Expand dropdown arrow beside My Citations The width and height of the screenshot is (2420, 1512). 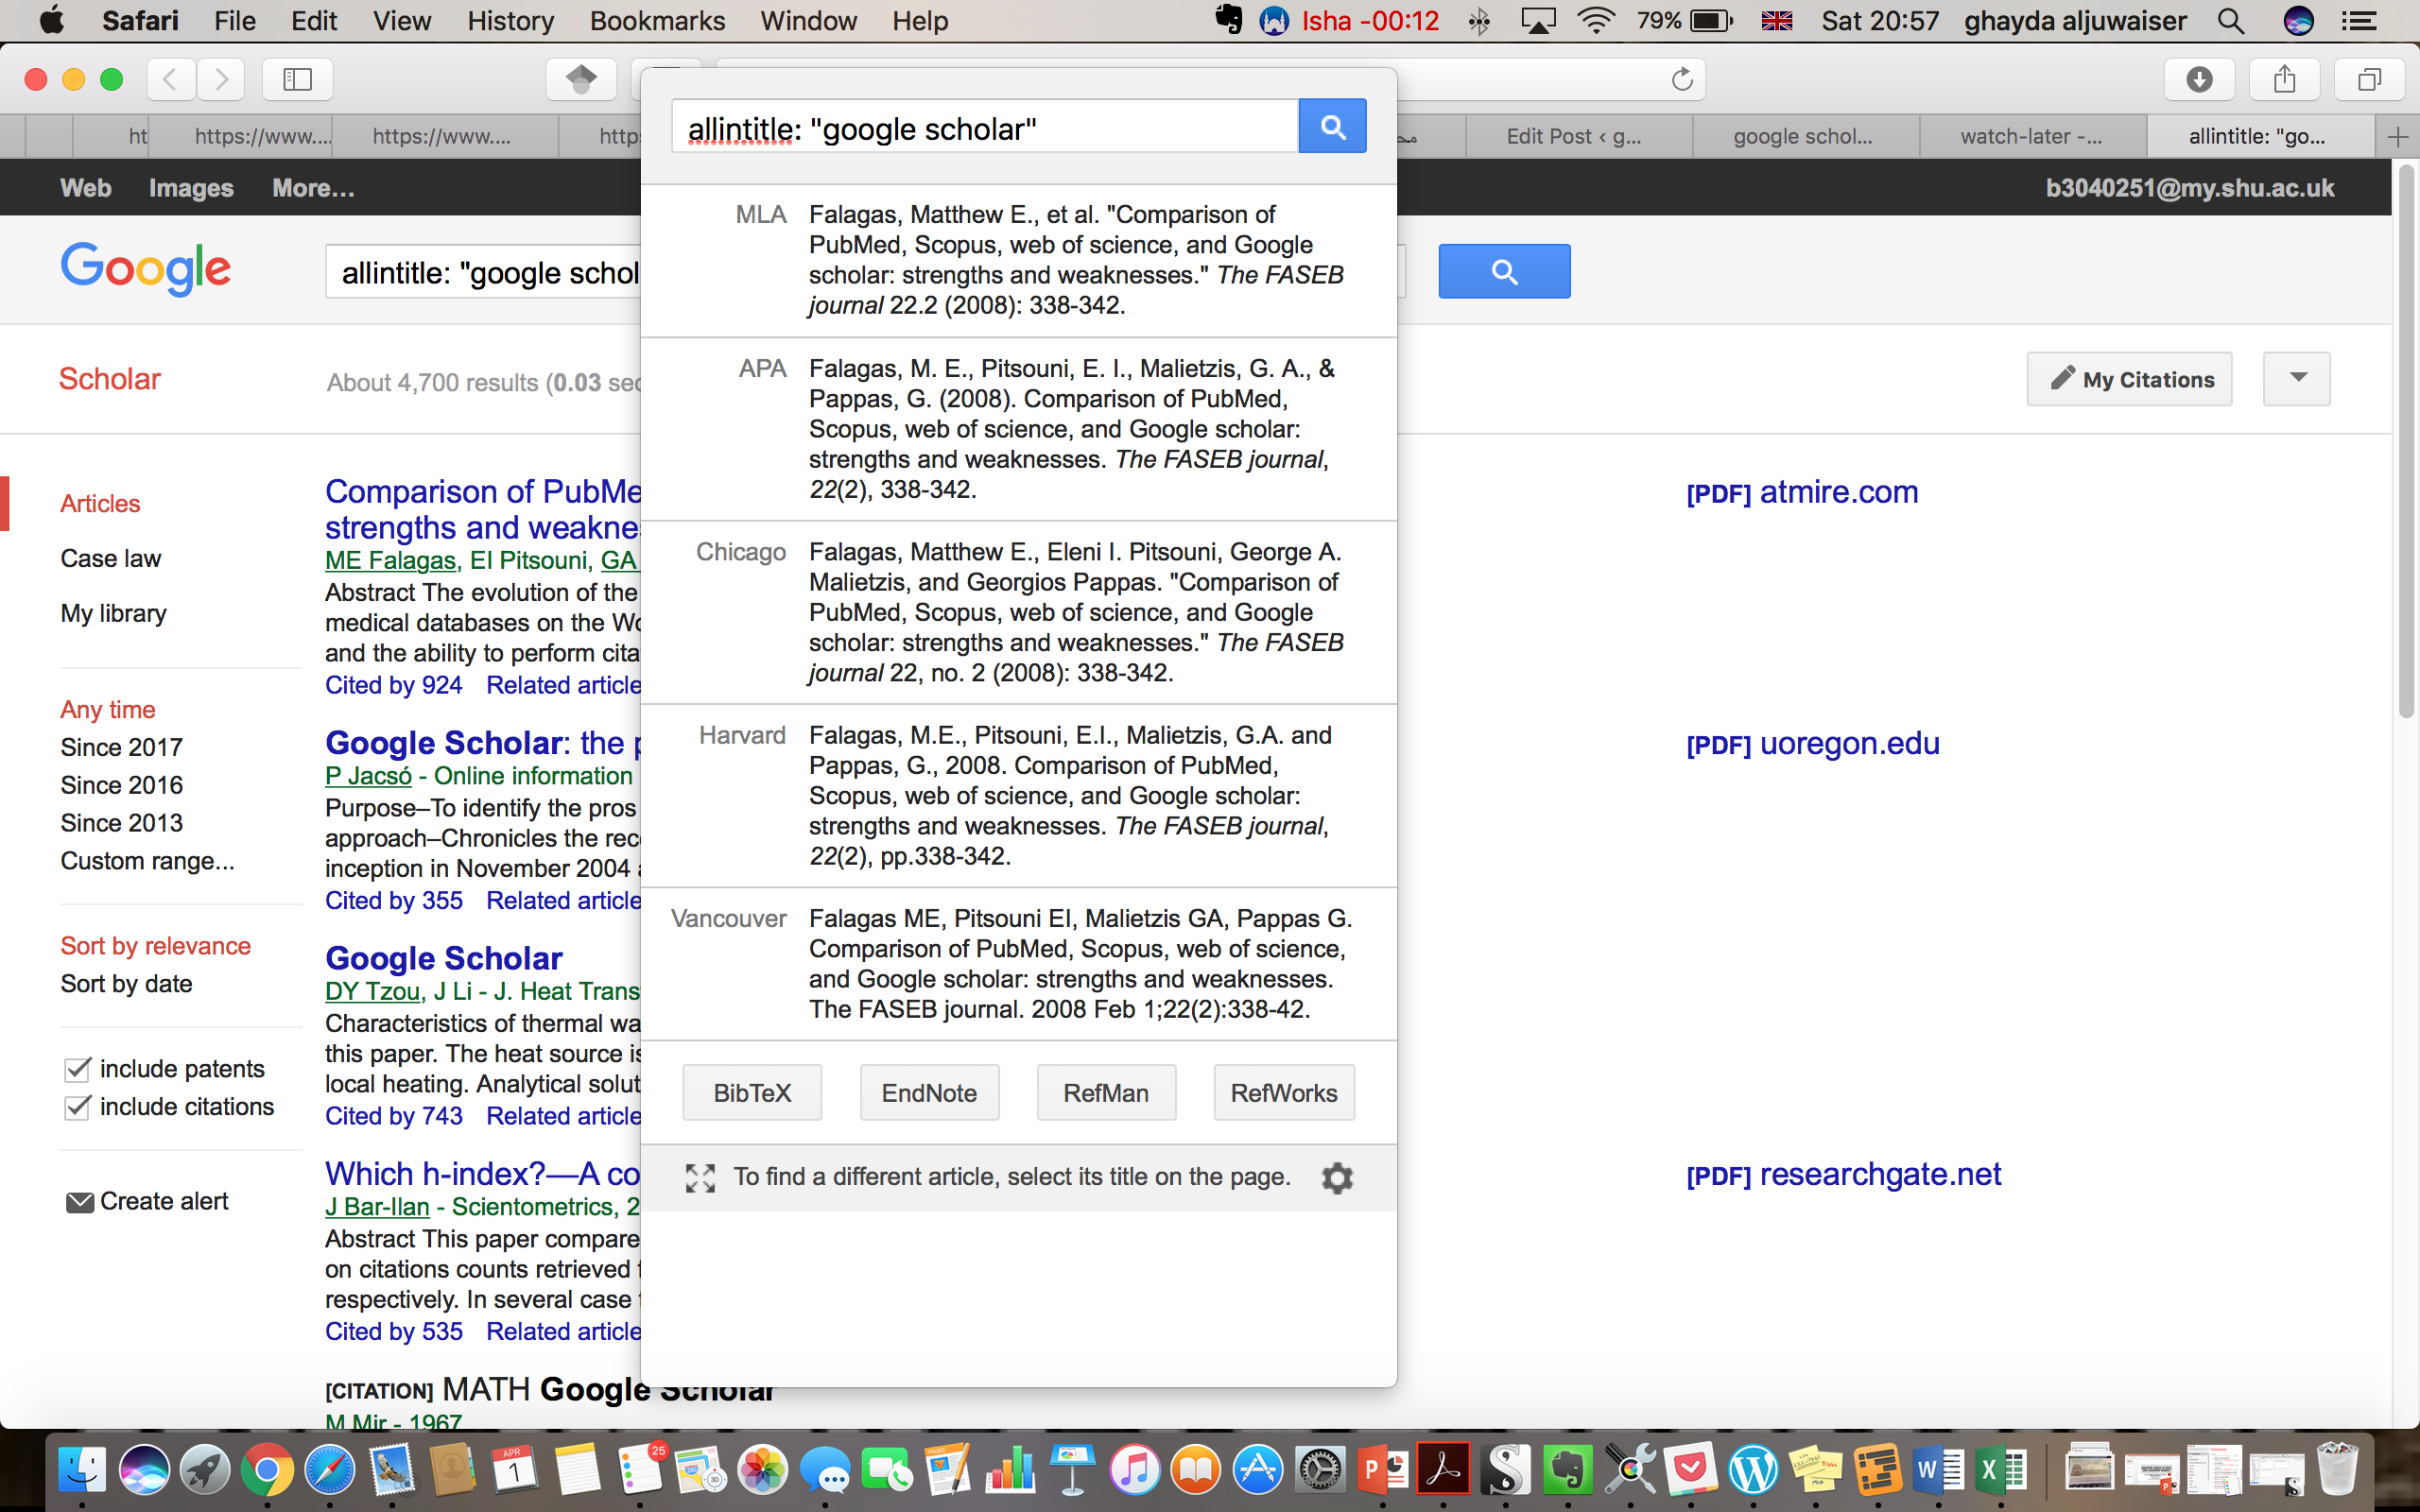pos(2297,378)
